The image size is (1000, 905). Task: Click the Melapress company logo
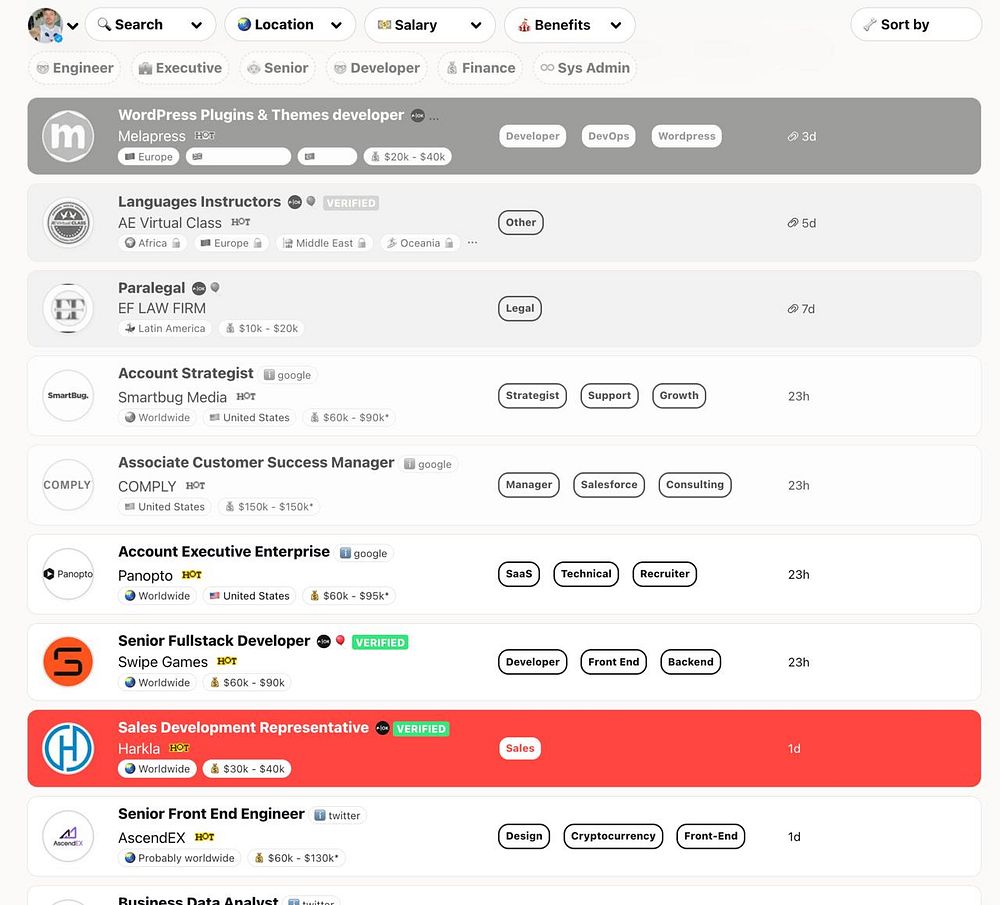tap(68, 136)
